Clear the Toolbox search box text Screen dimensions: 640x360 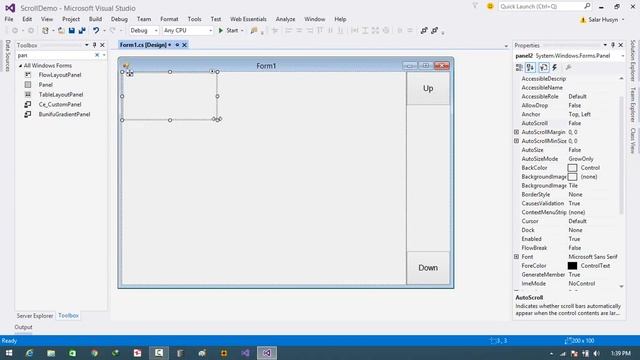pyautogui.click(x=97, y=55)
